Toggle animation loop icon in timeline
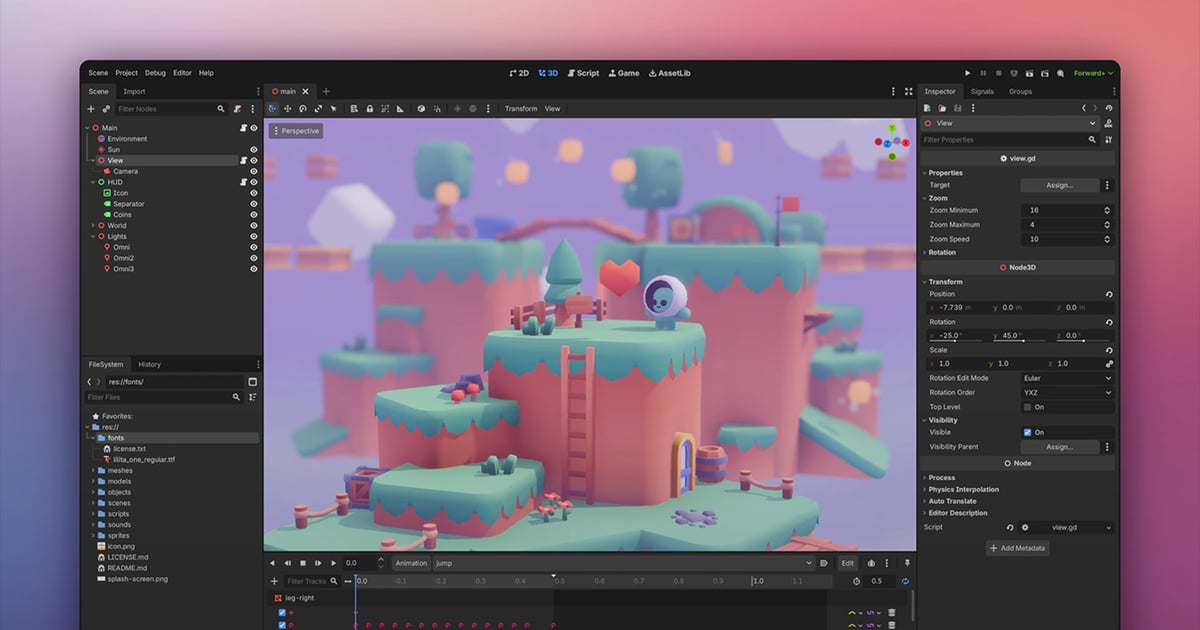Image resolution: width=1200 pixels, height=630 pixels. click(x=905, y=581)
